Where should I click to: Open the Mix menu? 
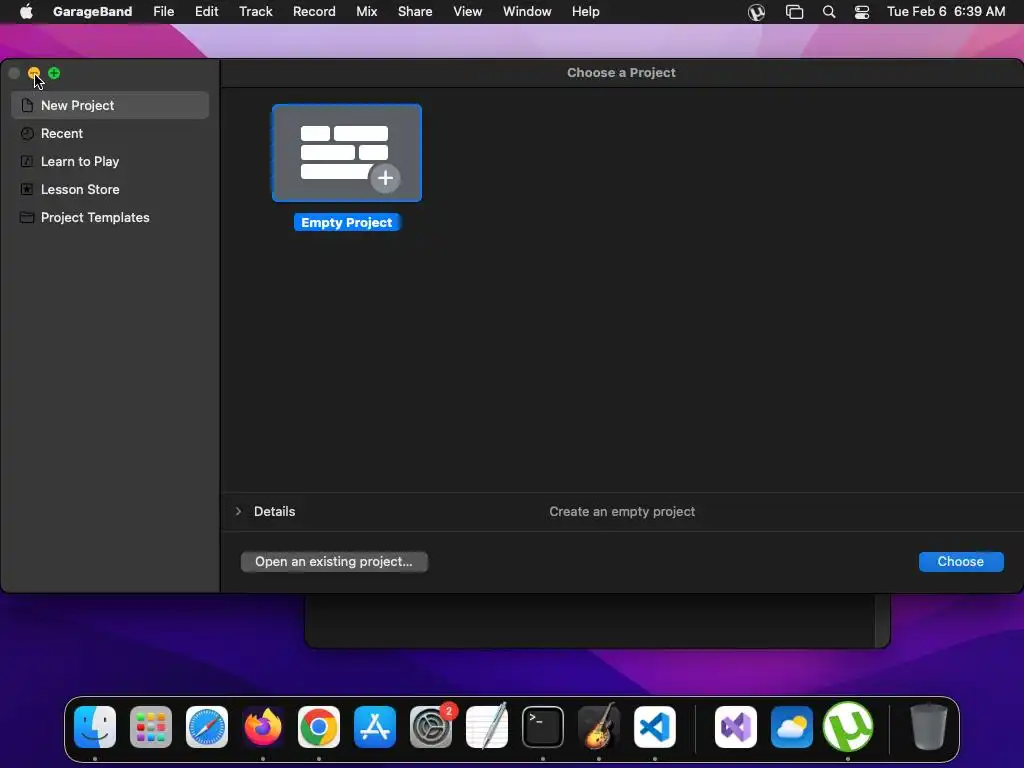pos(366,12)
